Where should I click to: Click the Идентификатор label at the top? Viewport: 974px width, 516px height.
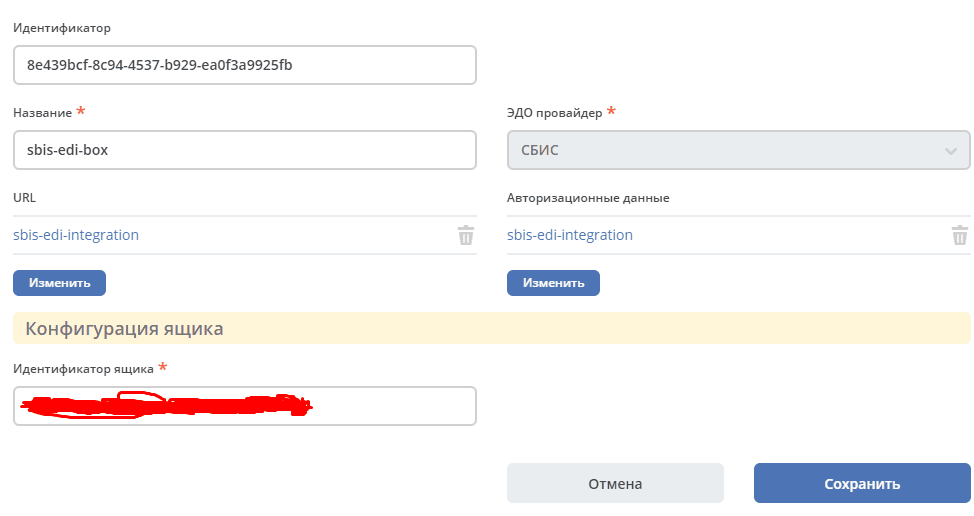click(61, 28)
